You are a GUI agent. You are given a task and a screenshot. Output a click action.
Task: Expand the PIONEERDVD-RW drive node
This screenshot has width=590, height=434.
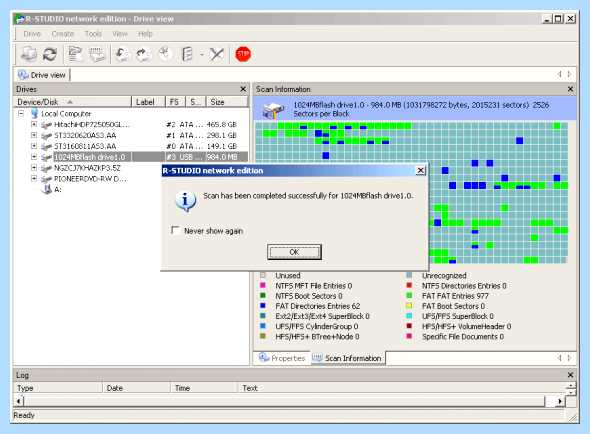click(34, 179)
